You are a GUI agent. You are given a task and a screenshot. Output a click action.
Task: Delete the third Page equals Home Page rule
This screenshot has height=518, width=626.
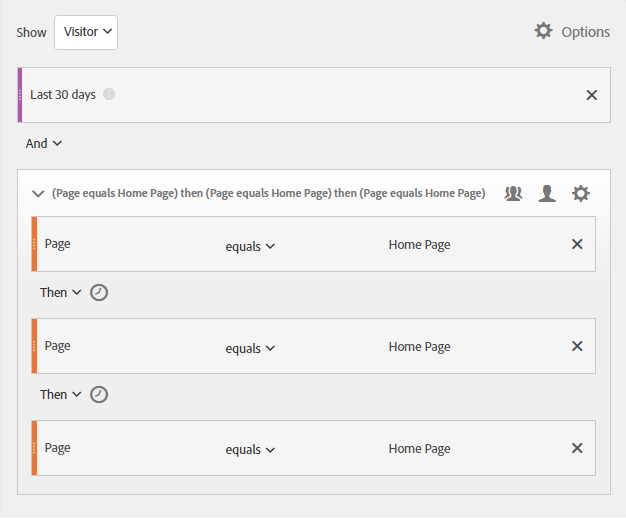click(x=577, y=448)
